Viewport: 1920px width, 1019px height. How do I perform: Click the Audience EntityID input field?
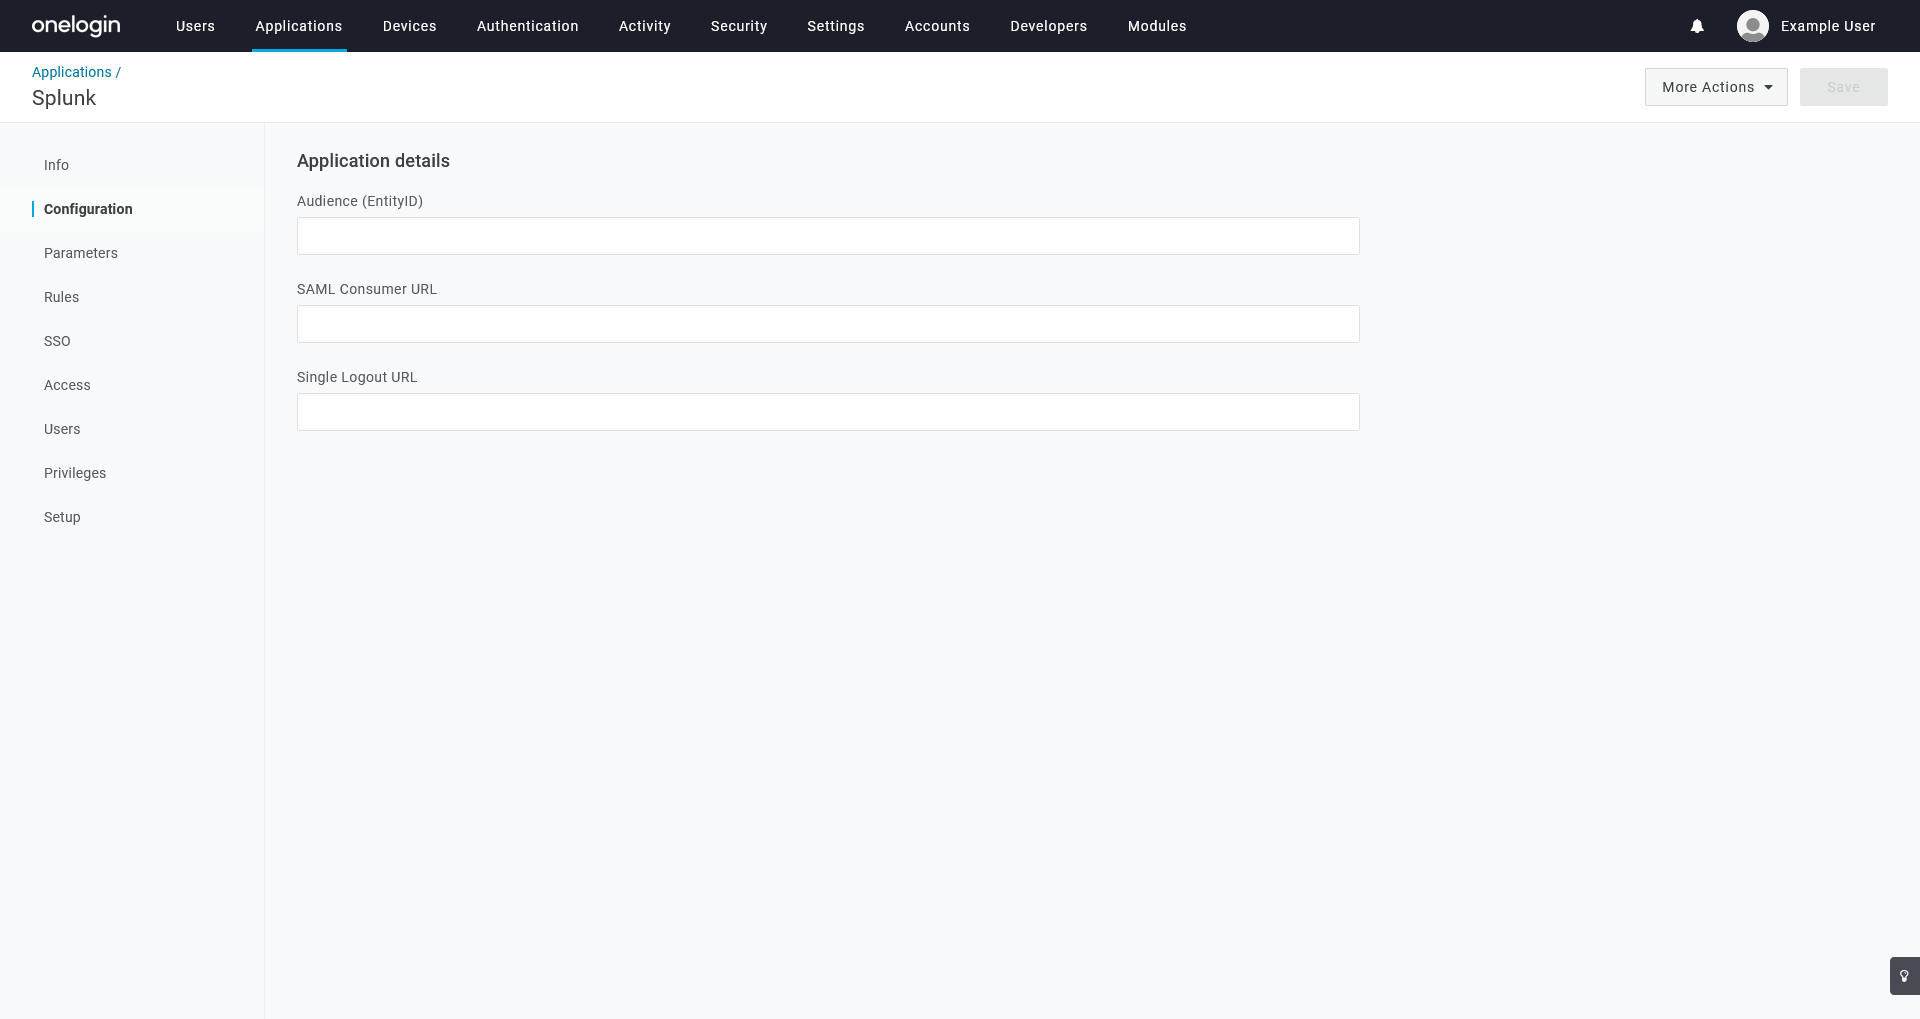827,236
